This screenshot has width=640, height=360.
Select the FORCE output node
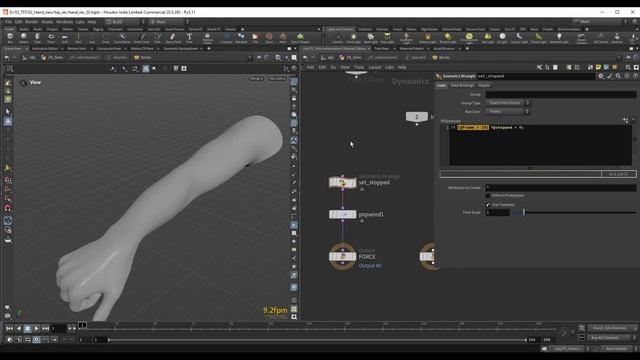click(342, 256)
